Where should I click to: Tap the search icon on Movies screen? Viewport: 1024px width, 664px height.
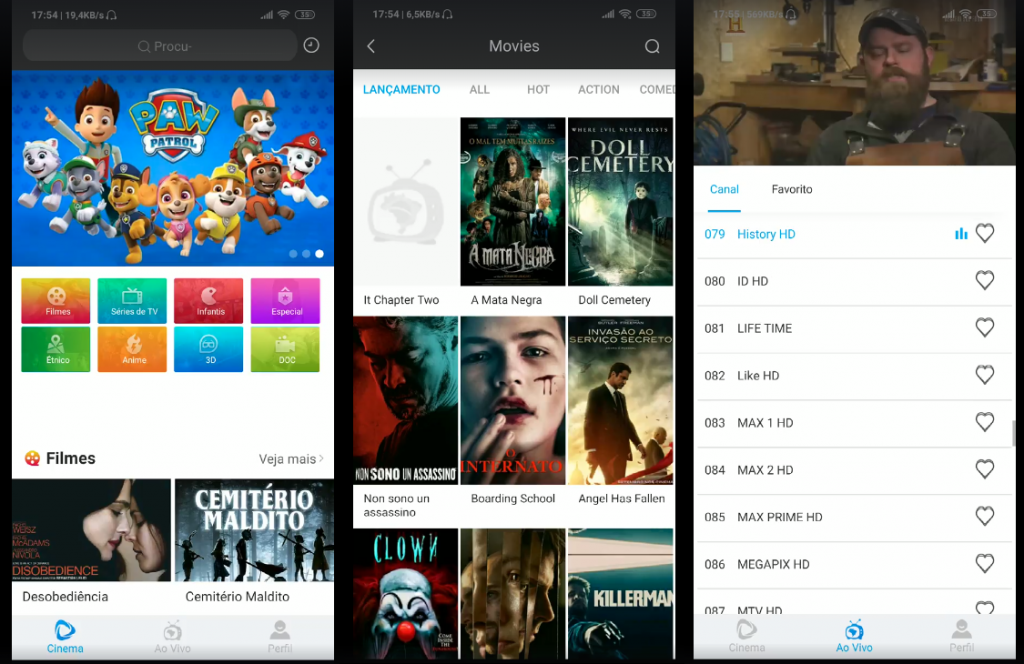652,46
